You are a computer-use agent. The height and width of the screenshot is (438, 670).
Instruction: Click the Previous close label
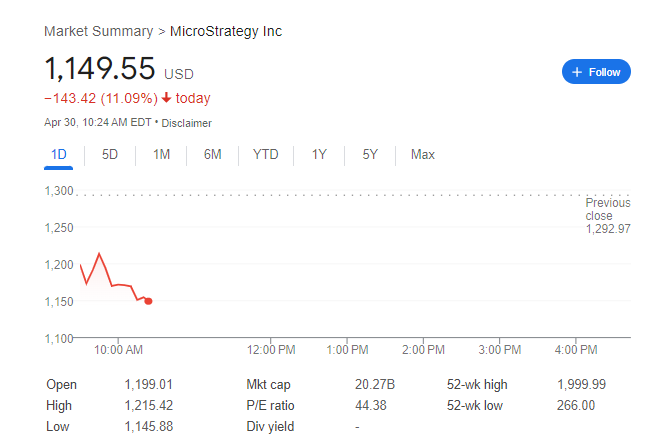607,209
